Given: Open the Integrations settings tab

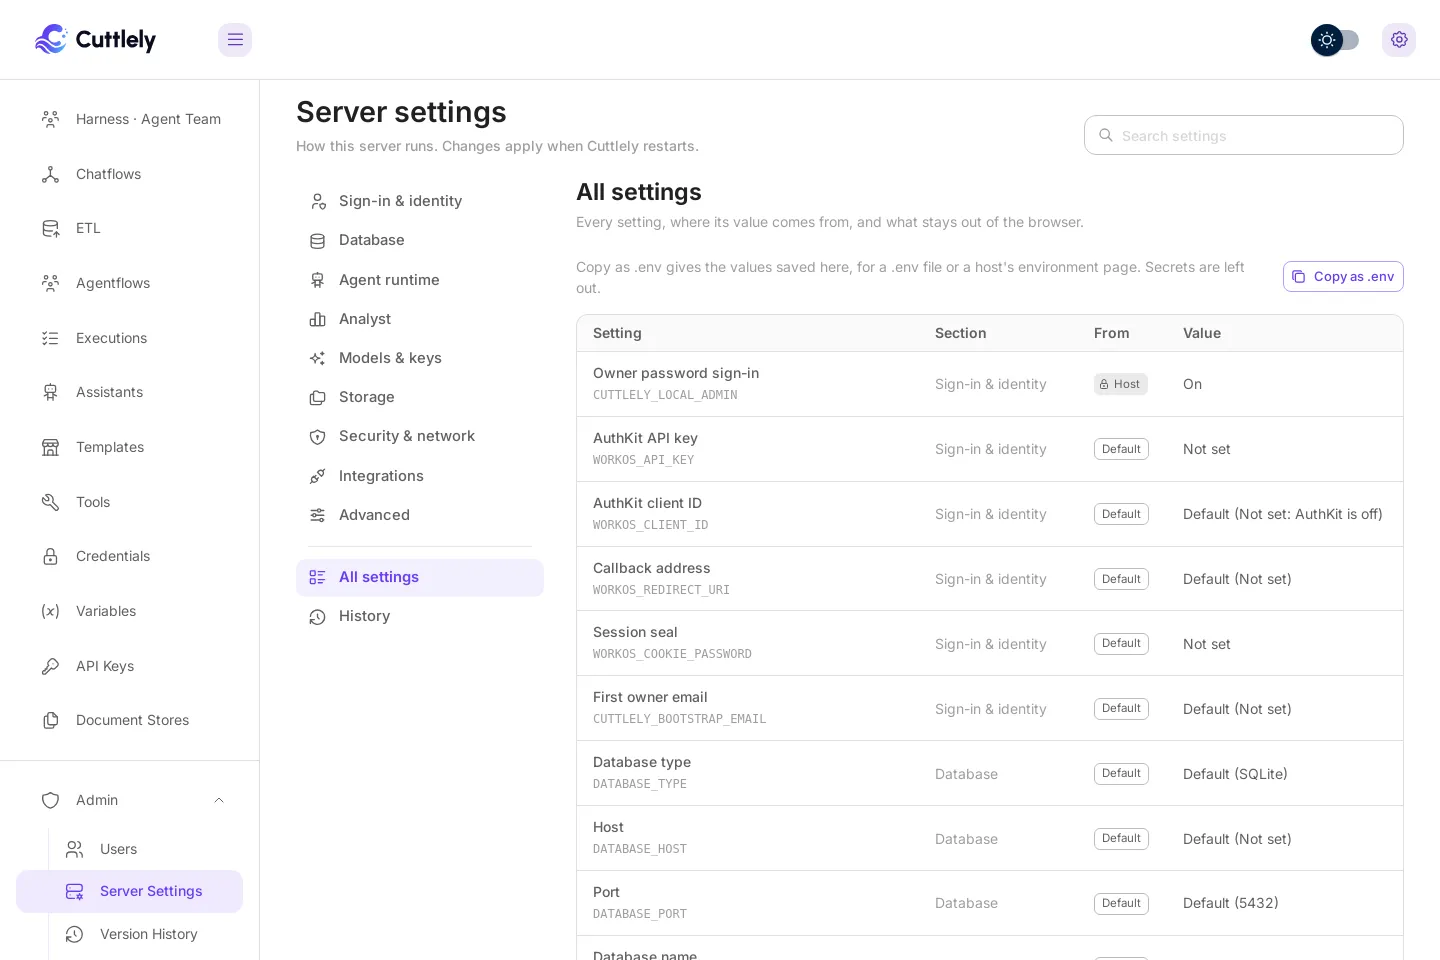Looking at the screenshot, I should pos(420,476).
